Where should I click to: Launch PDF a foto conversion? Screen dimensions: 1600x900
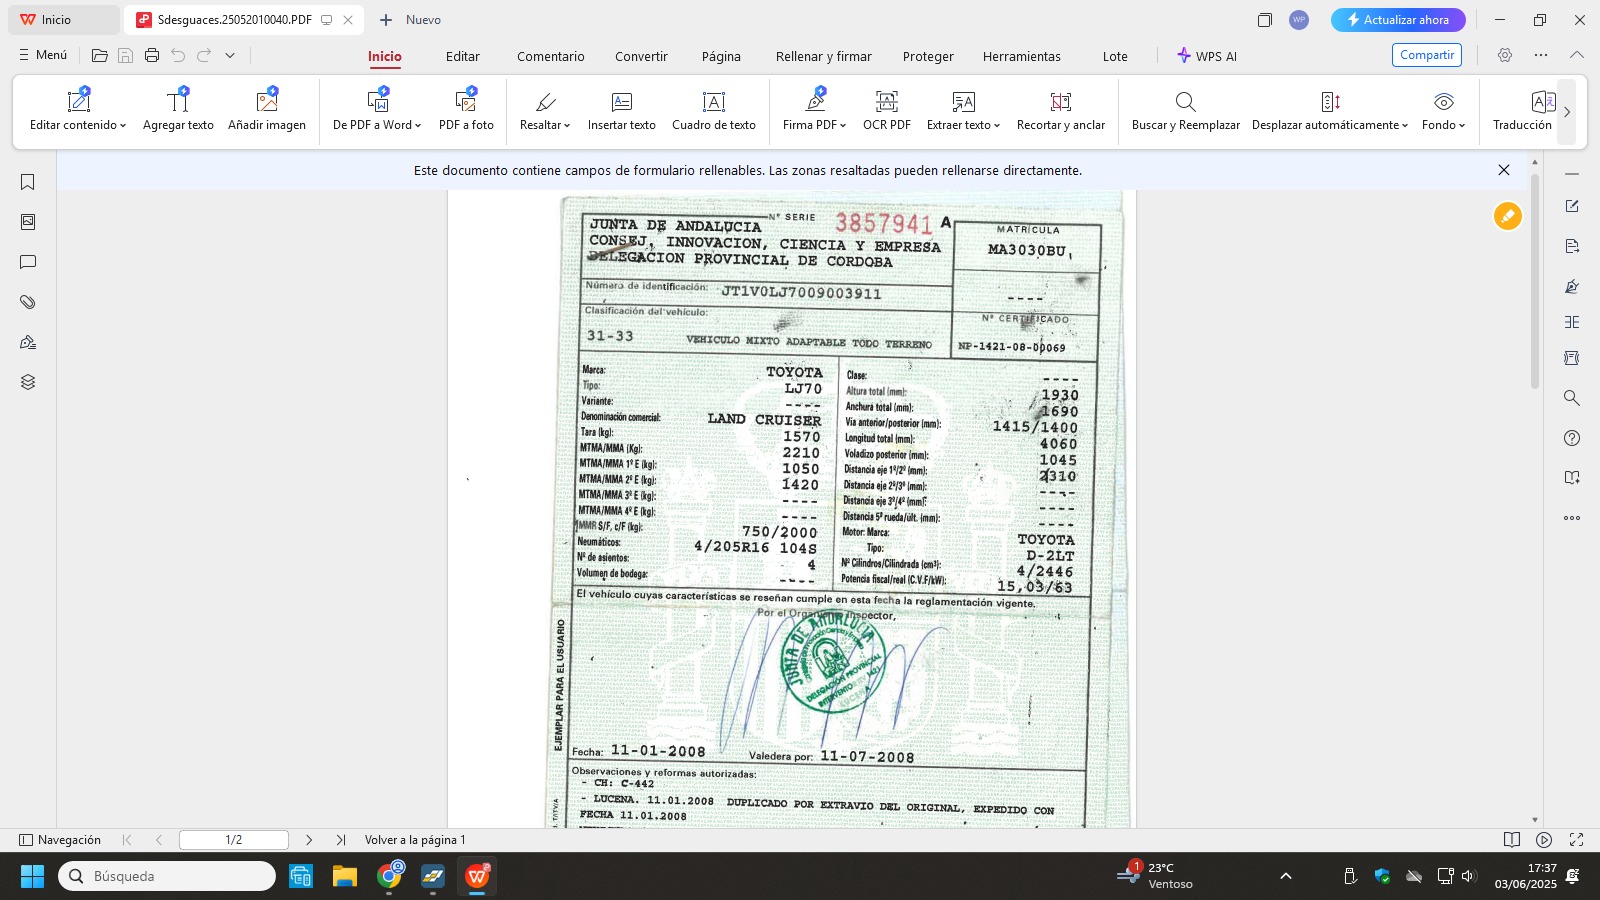tap(466, 109)
